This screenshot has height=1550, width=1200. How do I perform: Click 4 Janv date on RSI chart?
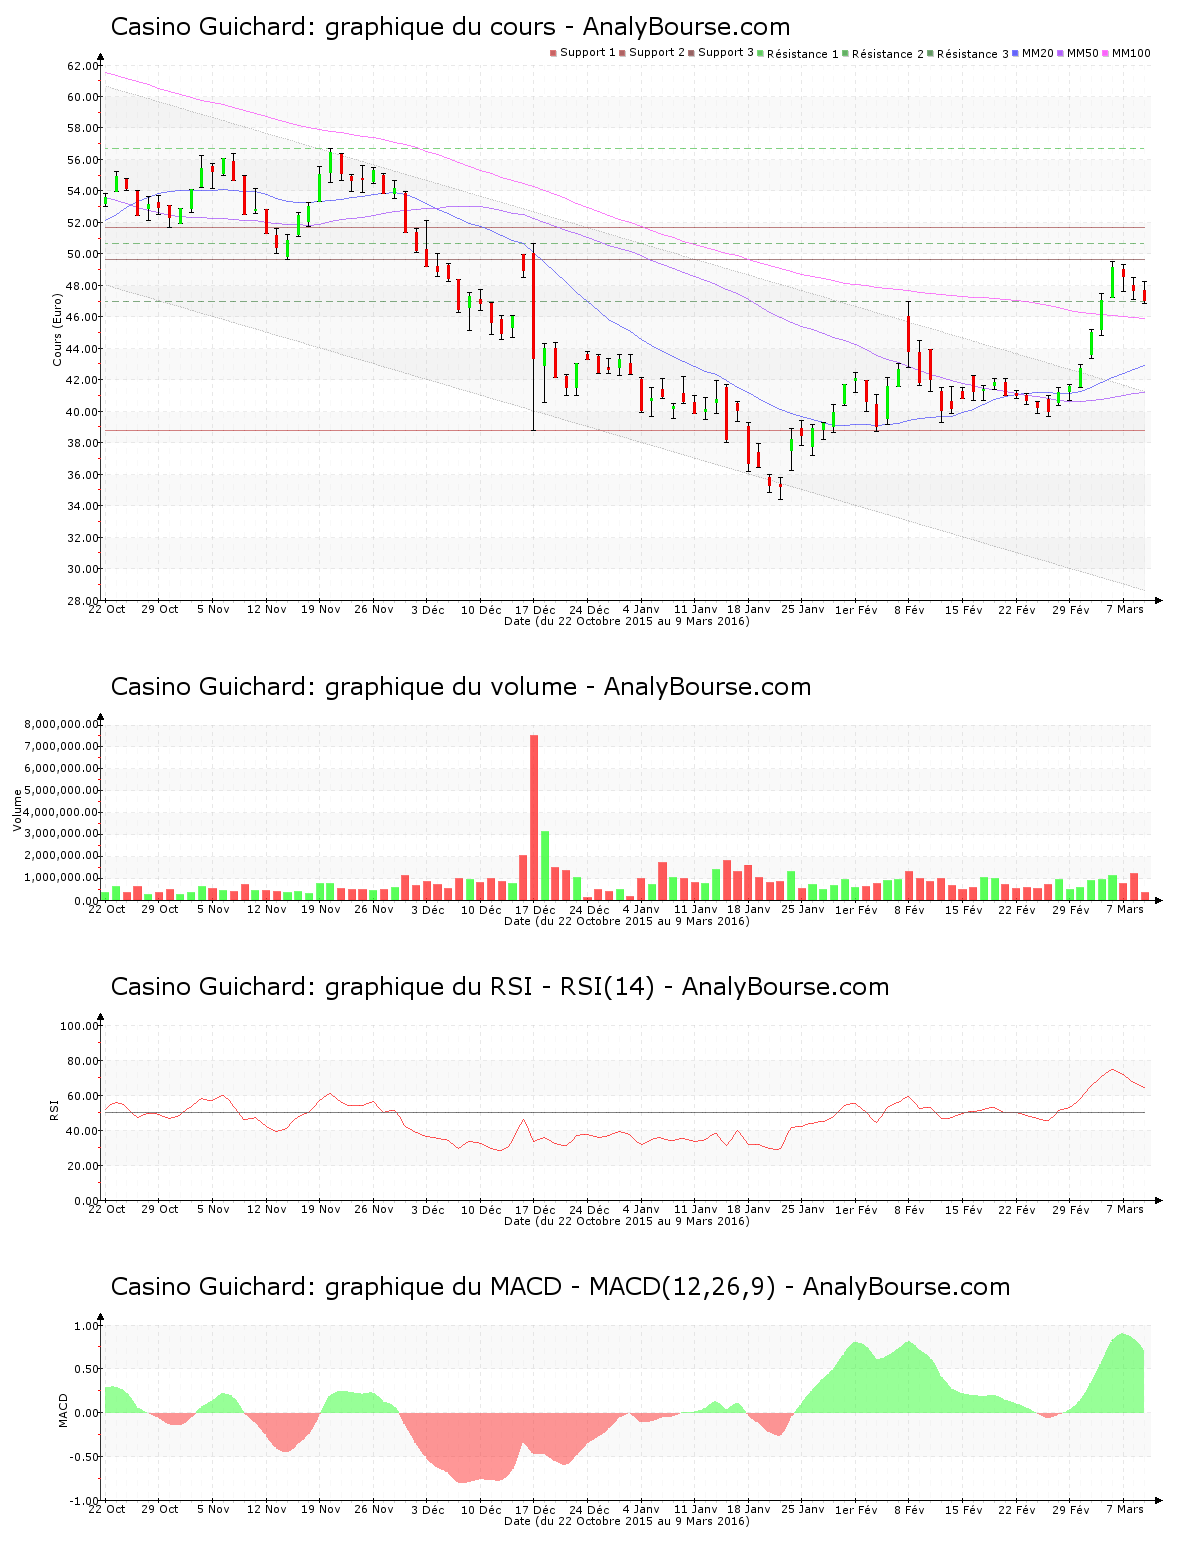641,1210
